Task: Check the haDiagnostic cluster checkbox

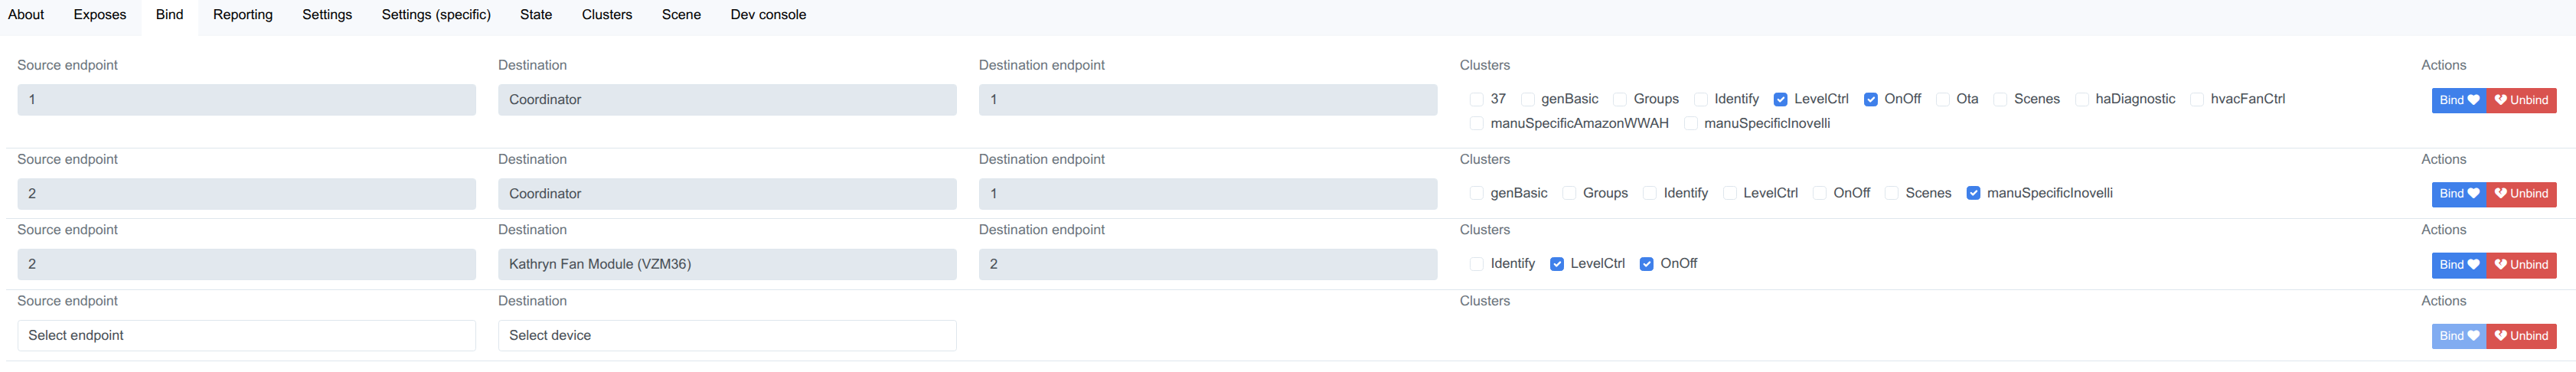Action: point(2081,99)
